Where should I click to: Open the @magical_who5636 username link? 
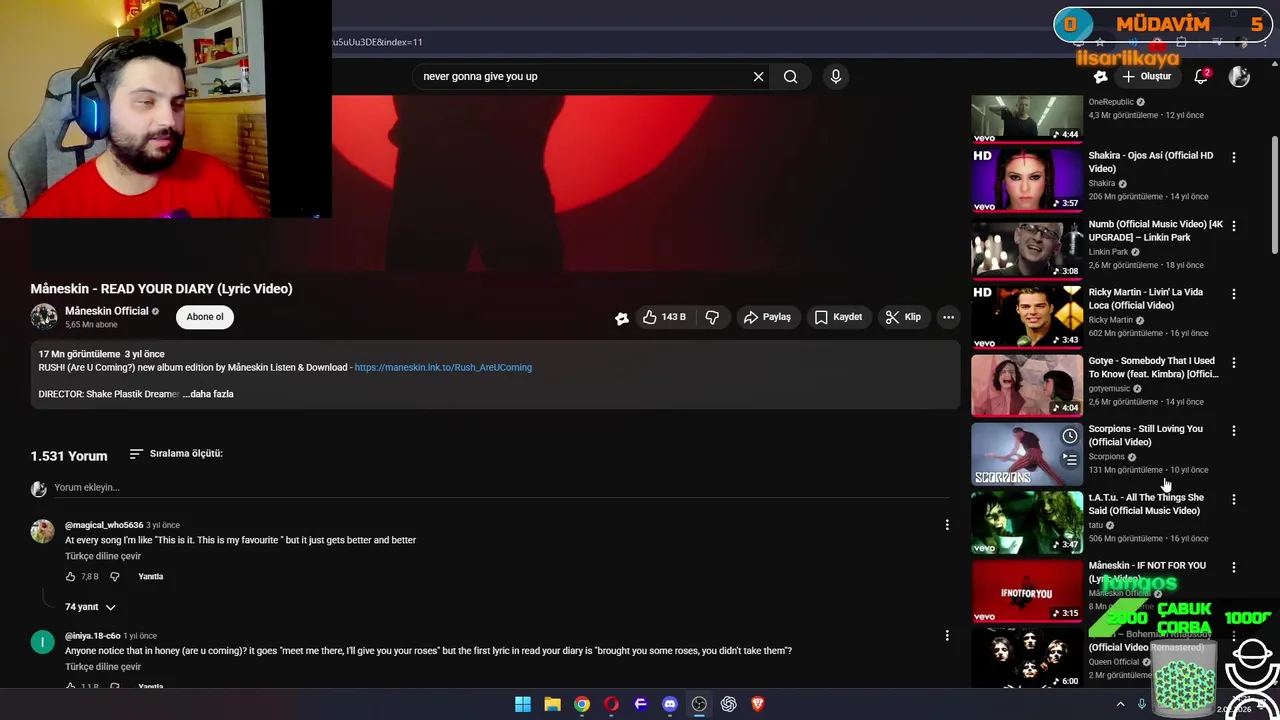coord(104,525)
